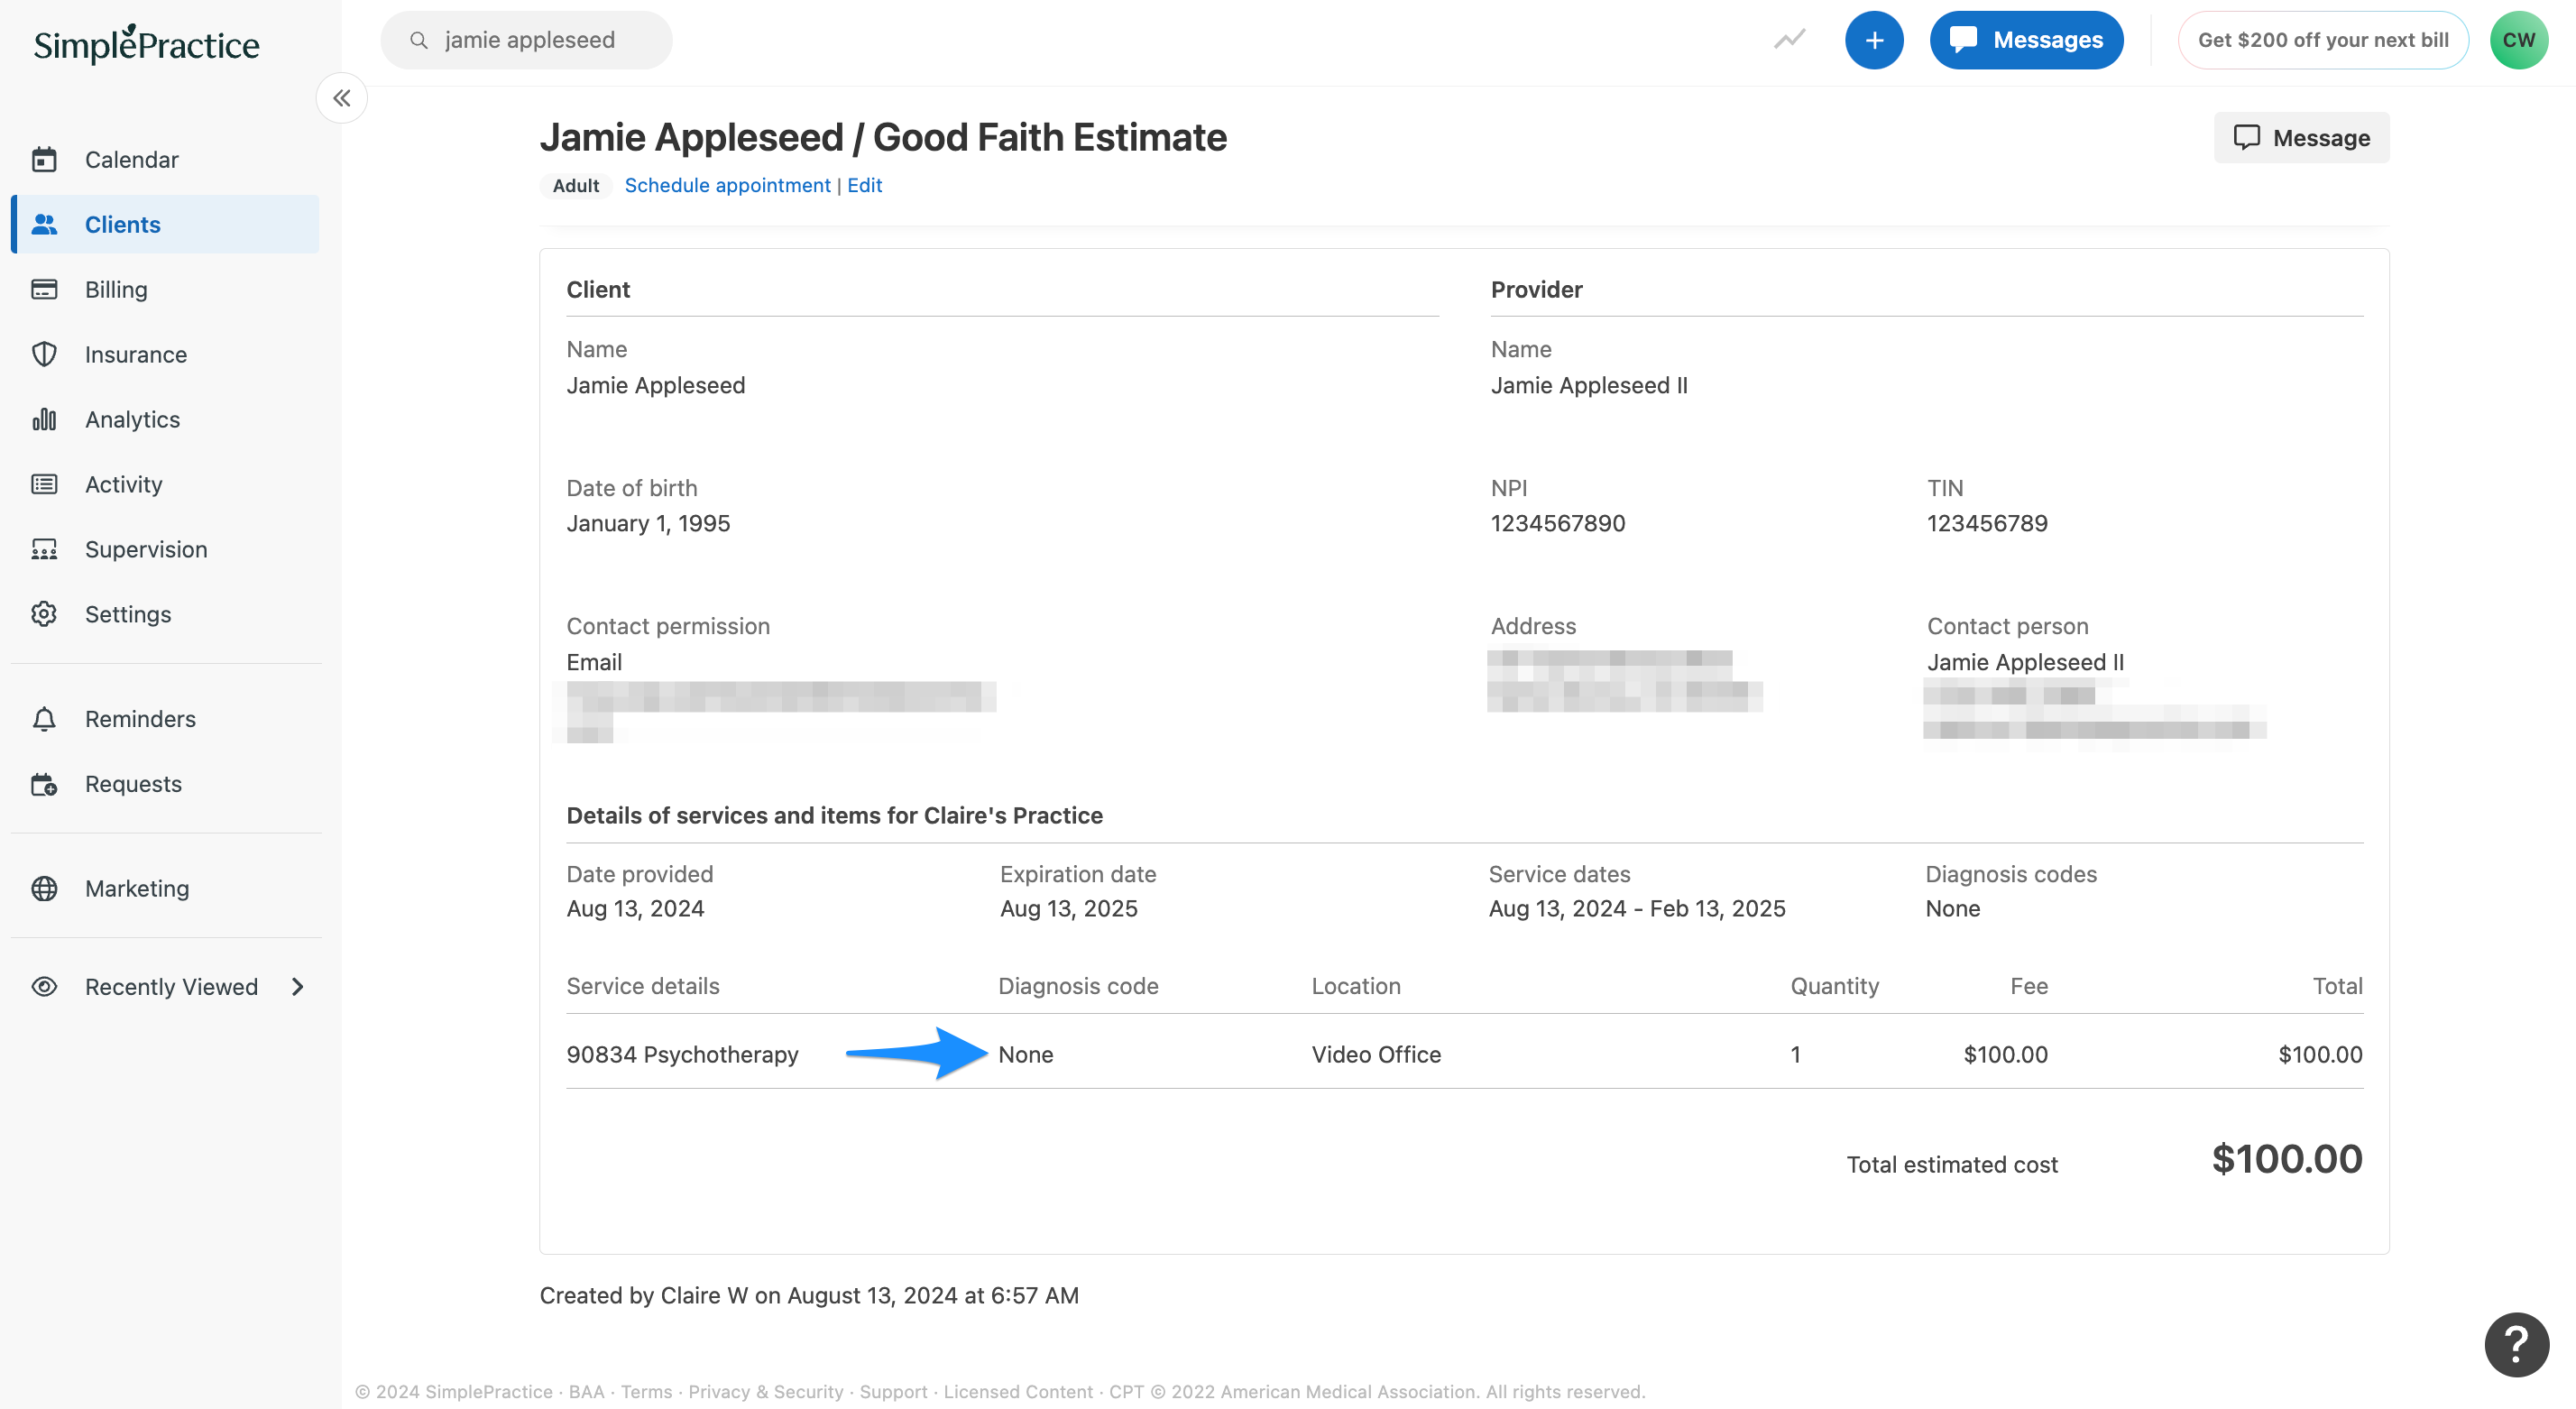The image size is (2576, 1409).
Task: Click the Supervision icon
Action: coord(44,549)
